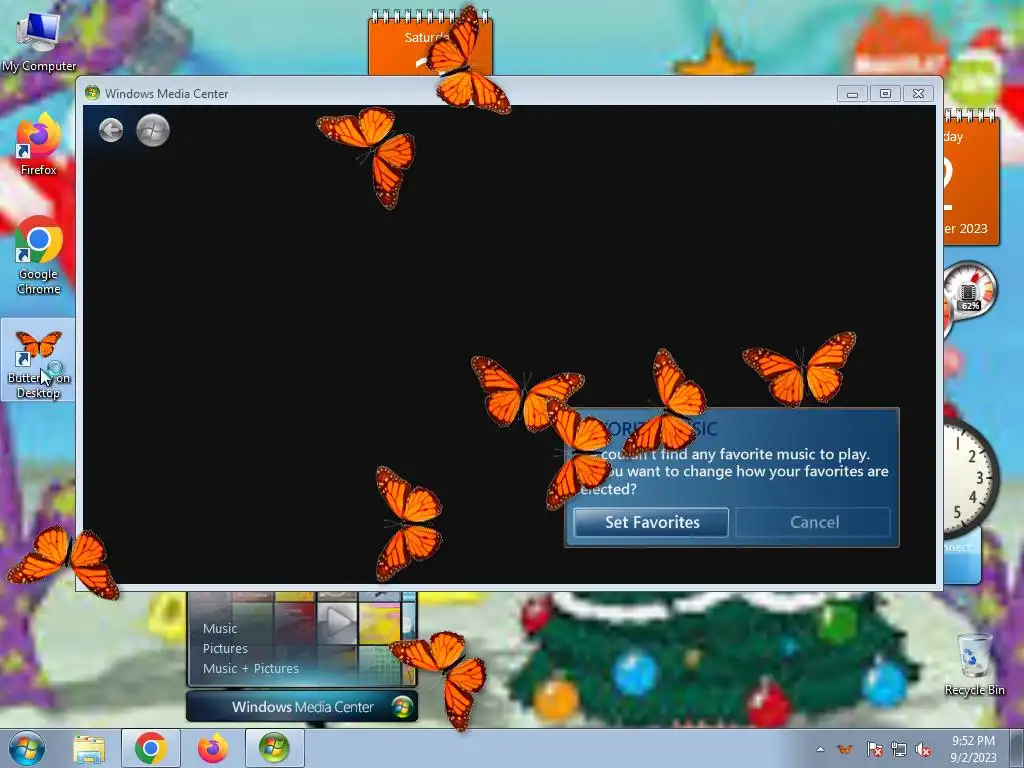
Task: Click the Media Center back arrow button
Action: [111, 130]
